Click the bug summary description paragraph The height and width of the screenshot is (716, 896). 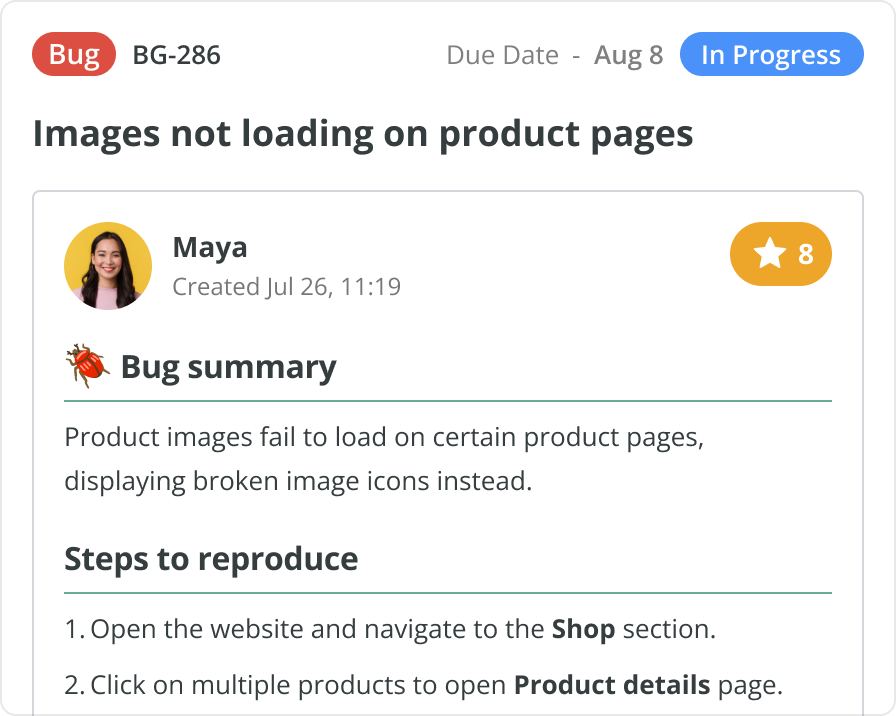pos(383,438)
